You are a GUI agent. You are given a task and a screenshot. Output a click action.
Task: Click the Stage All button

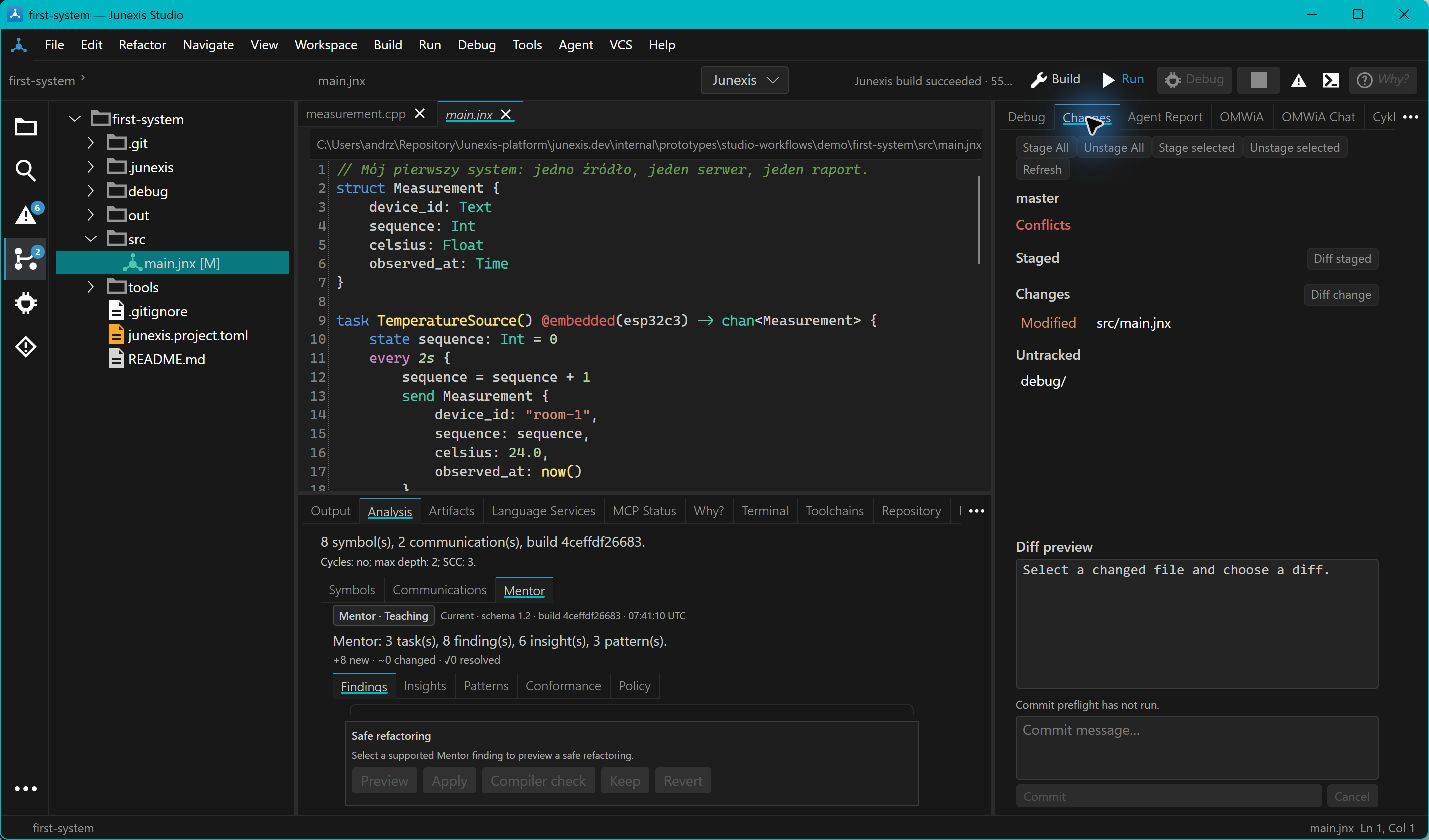pos(1045,148)
